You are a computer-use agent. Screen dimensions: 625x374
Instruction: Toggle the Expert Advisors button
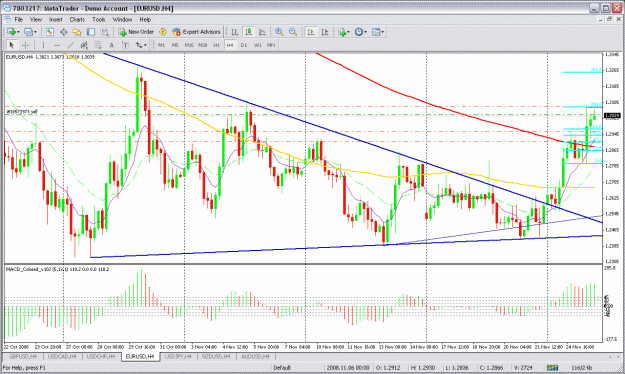click(x=196, y=32)
